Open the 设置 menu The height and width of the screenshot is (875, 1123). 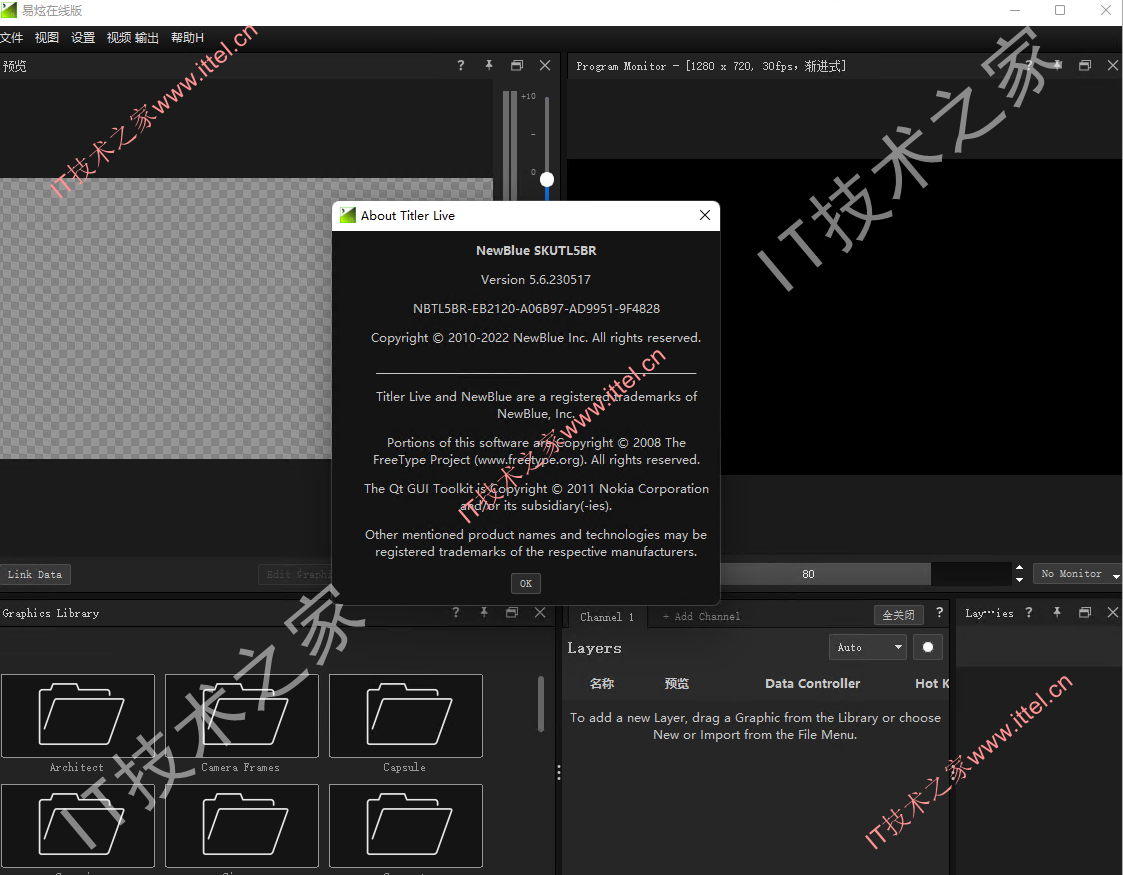(x=83, y=38)
